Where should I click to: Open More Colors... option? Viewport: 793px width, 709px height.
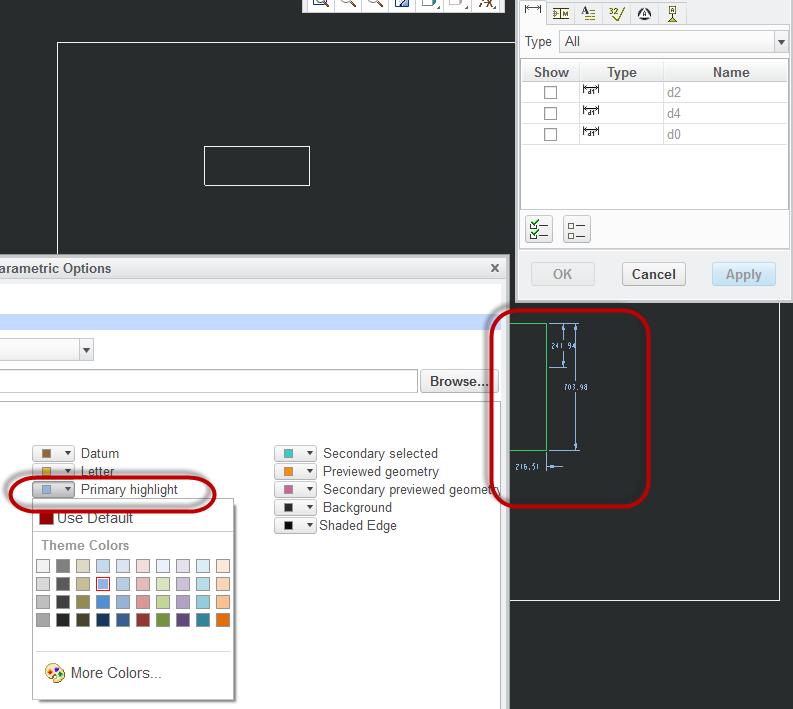[x=116, y=673]
